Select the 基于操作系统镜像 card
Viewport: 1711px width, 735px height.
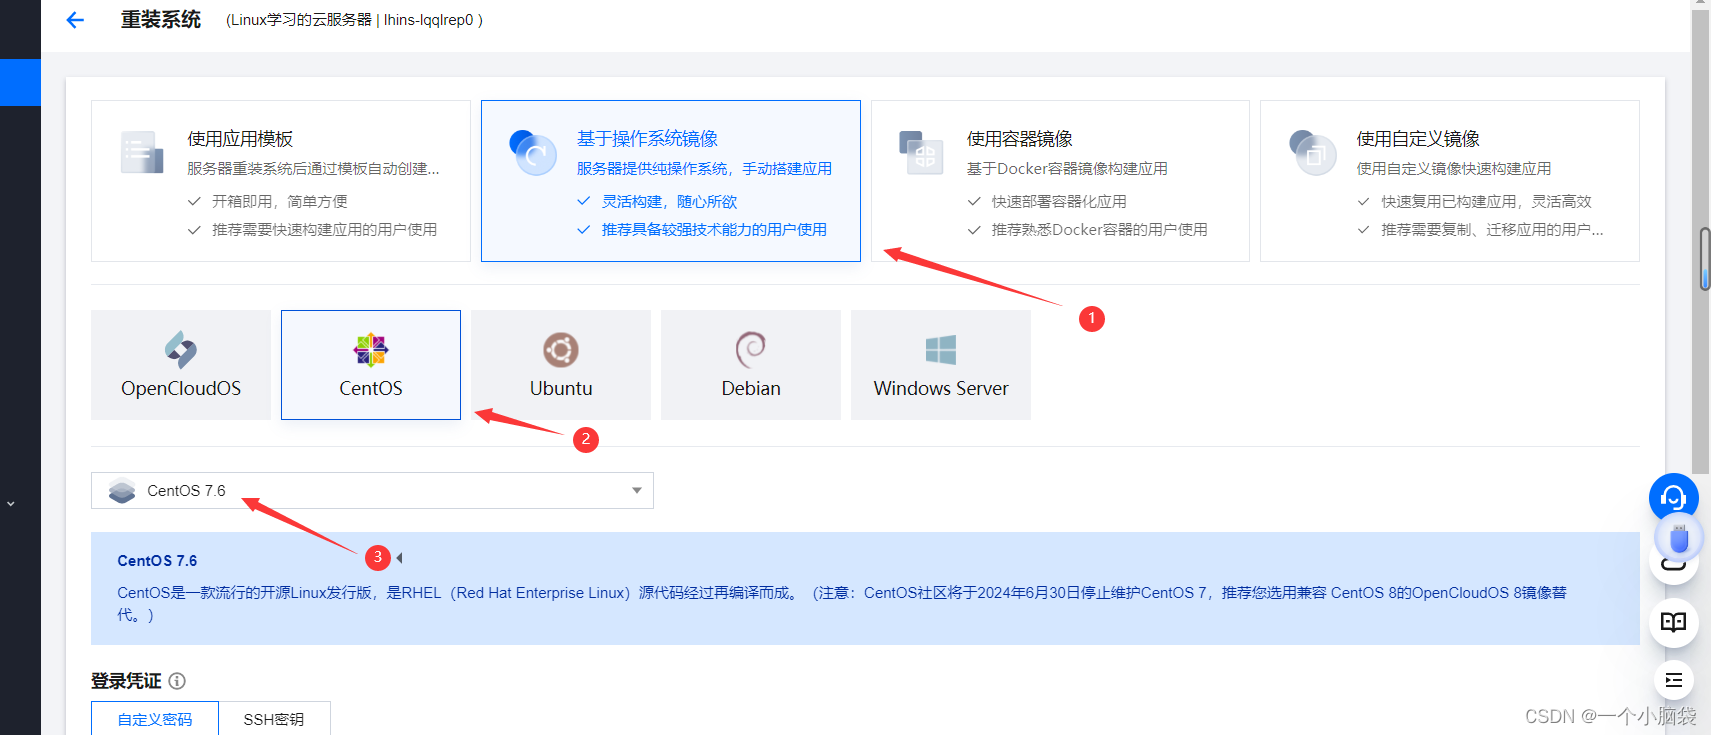[x=671, y=181]
